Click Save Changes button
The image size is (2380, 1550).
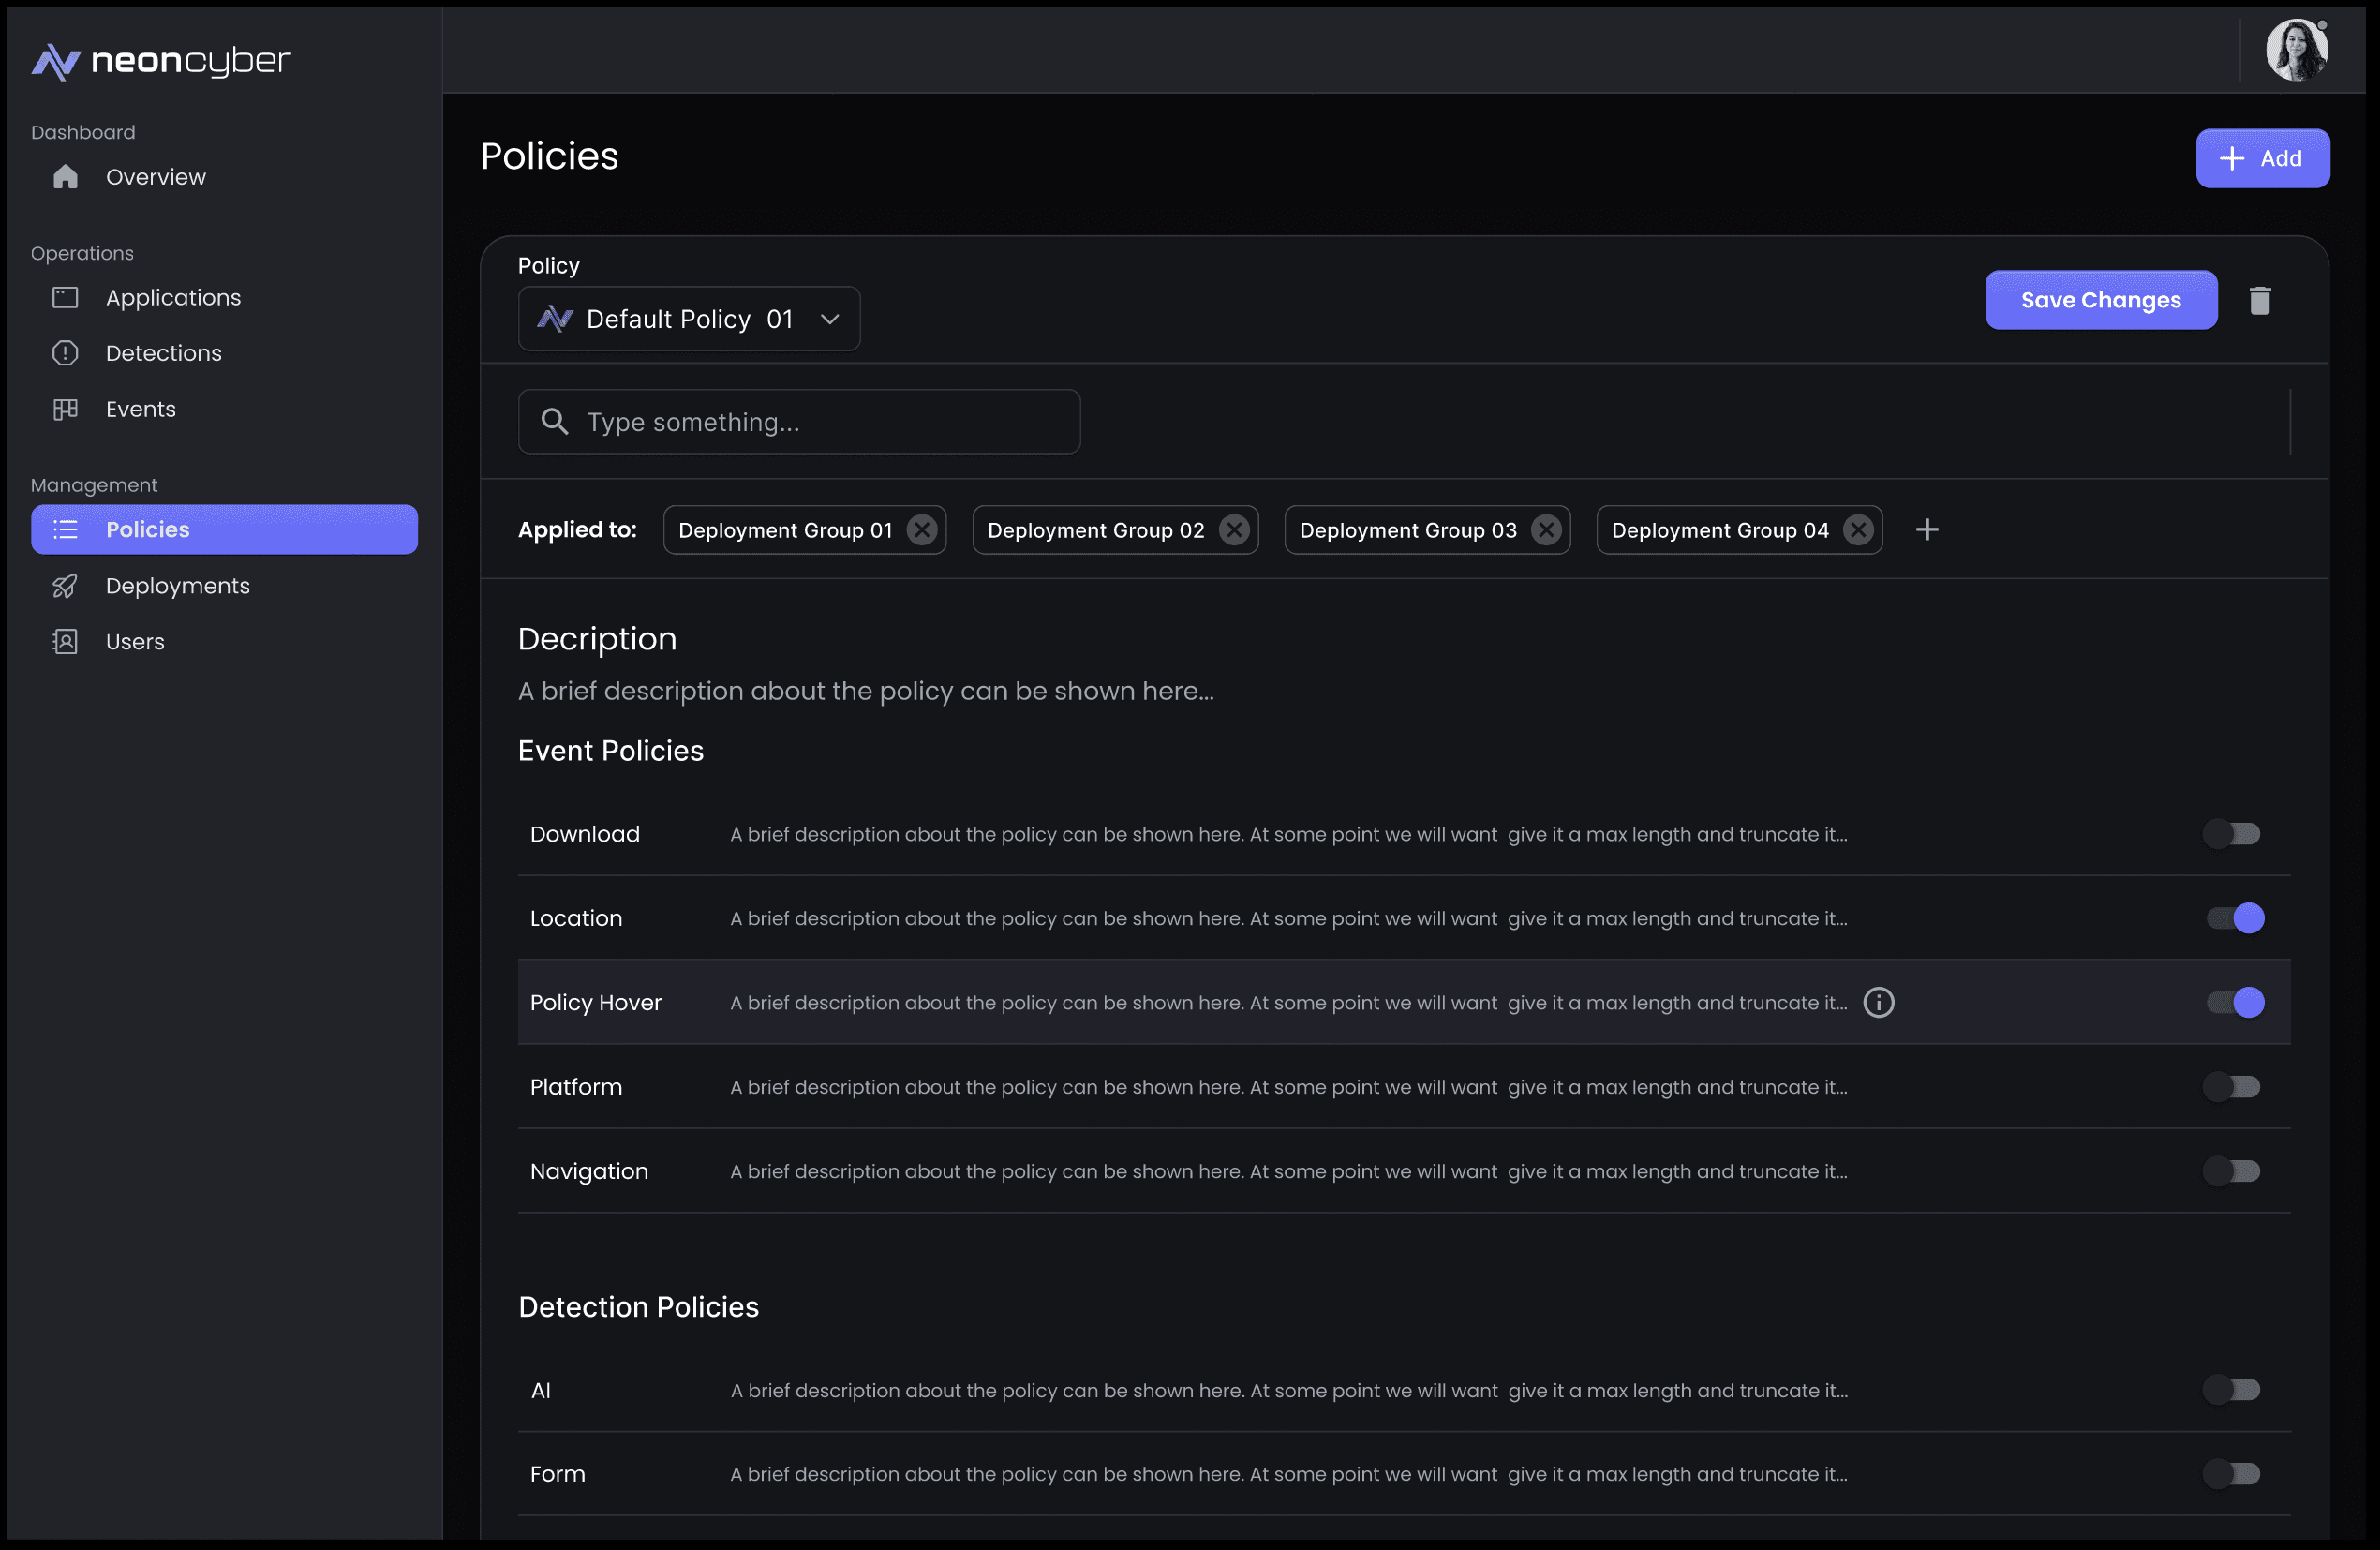click(2100, 300)
